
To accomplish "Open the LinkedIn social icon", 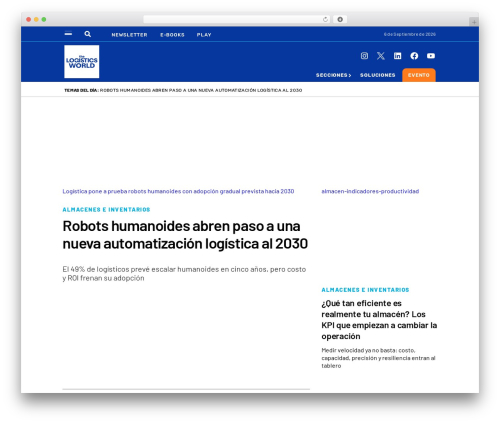I will click(397, 56).
